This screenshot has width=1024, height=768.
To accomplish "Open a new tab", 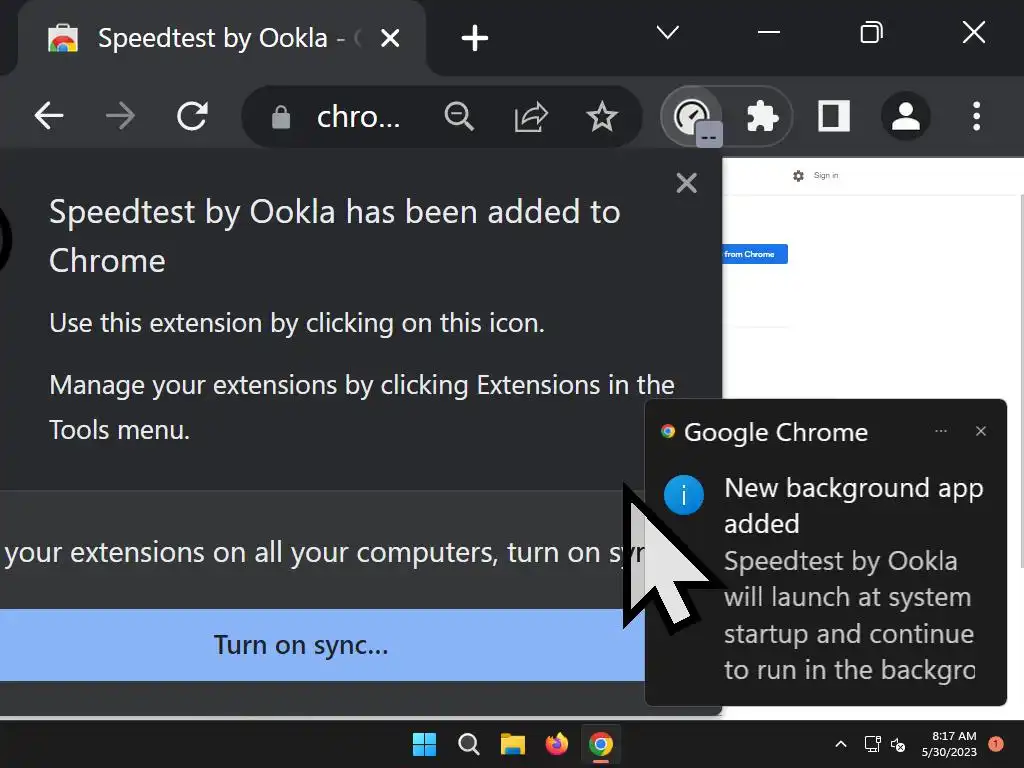I will [x=475, y=38].
